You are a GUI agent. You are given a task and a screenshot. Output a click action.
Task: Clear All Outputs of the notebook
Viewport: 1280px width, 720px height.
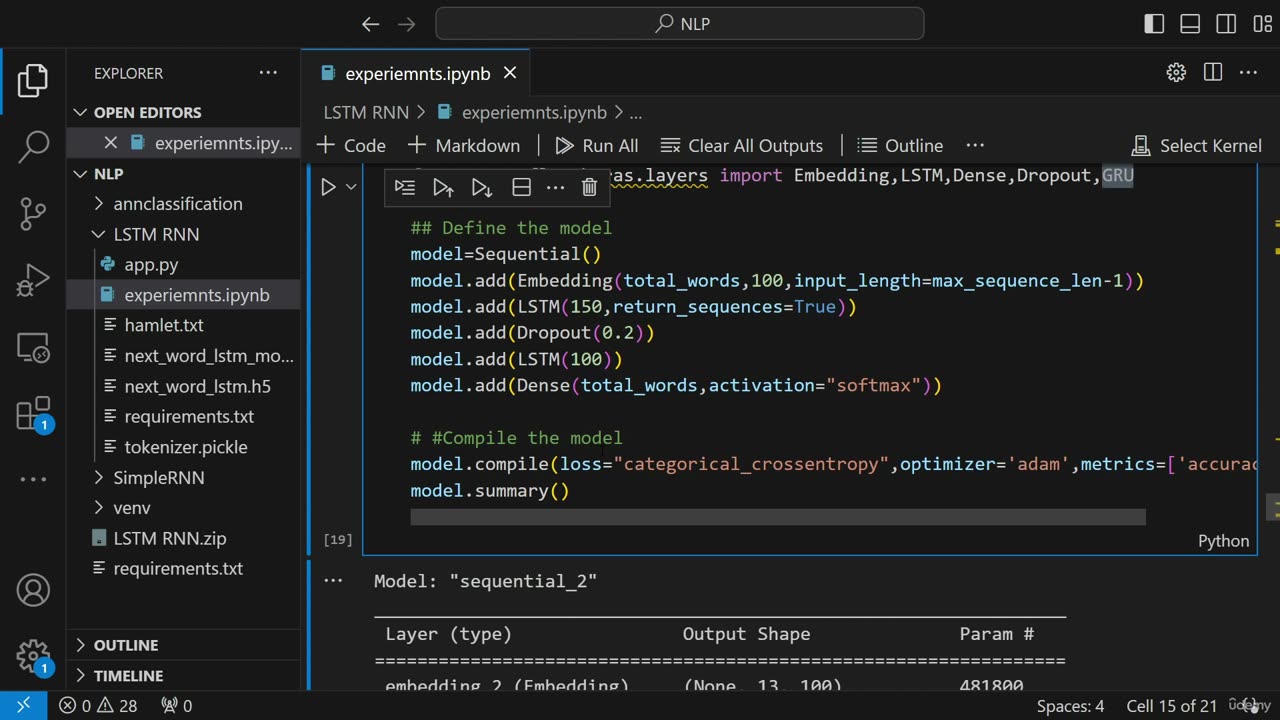pos(742,145)
